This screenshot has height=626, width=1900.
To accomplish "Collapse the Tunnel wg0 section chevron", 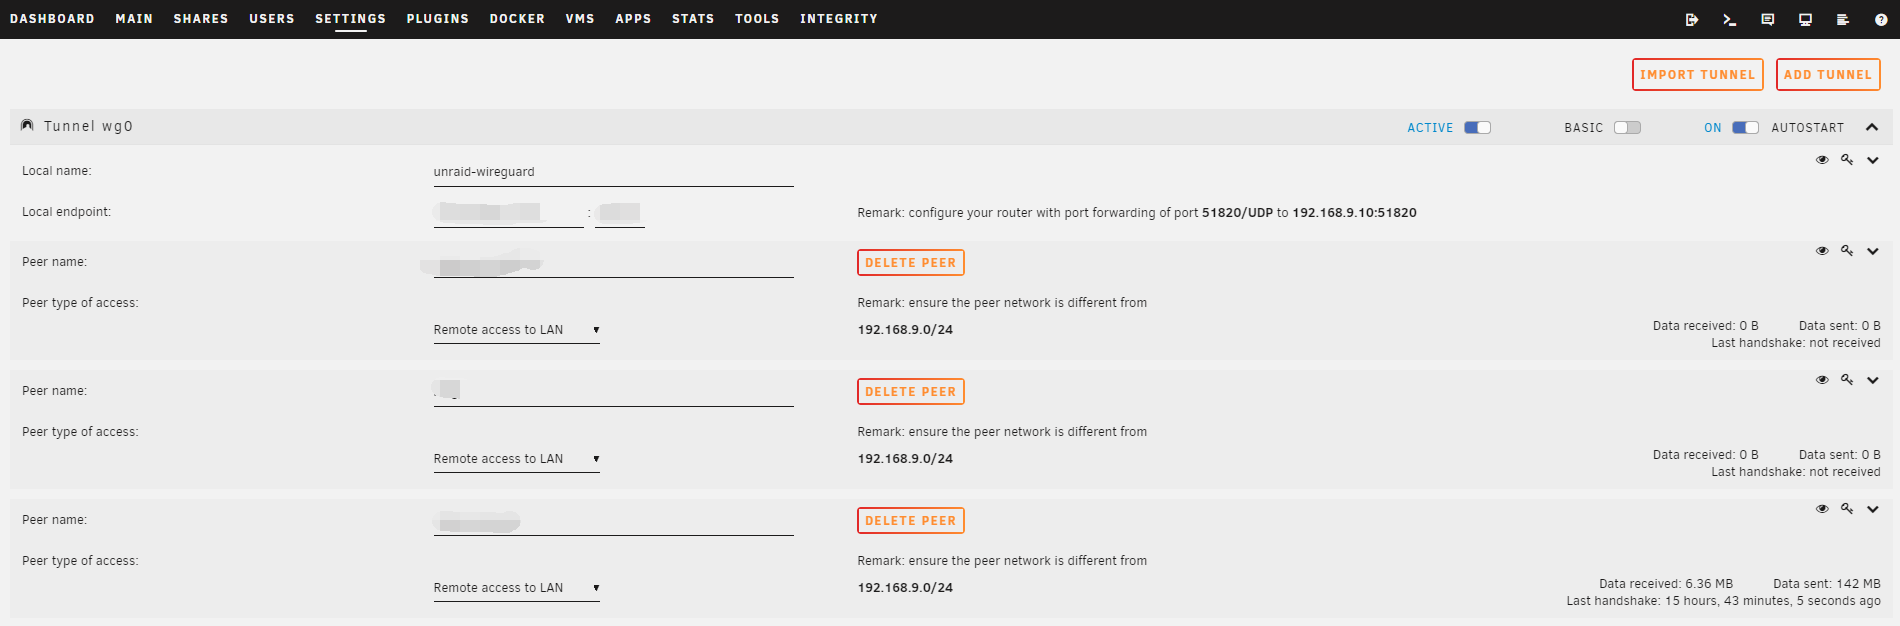I will pyautogui.click(x=1872, y=128).
